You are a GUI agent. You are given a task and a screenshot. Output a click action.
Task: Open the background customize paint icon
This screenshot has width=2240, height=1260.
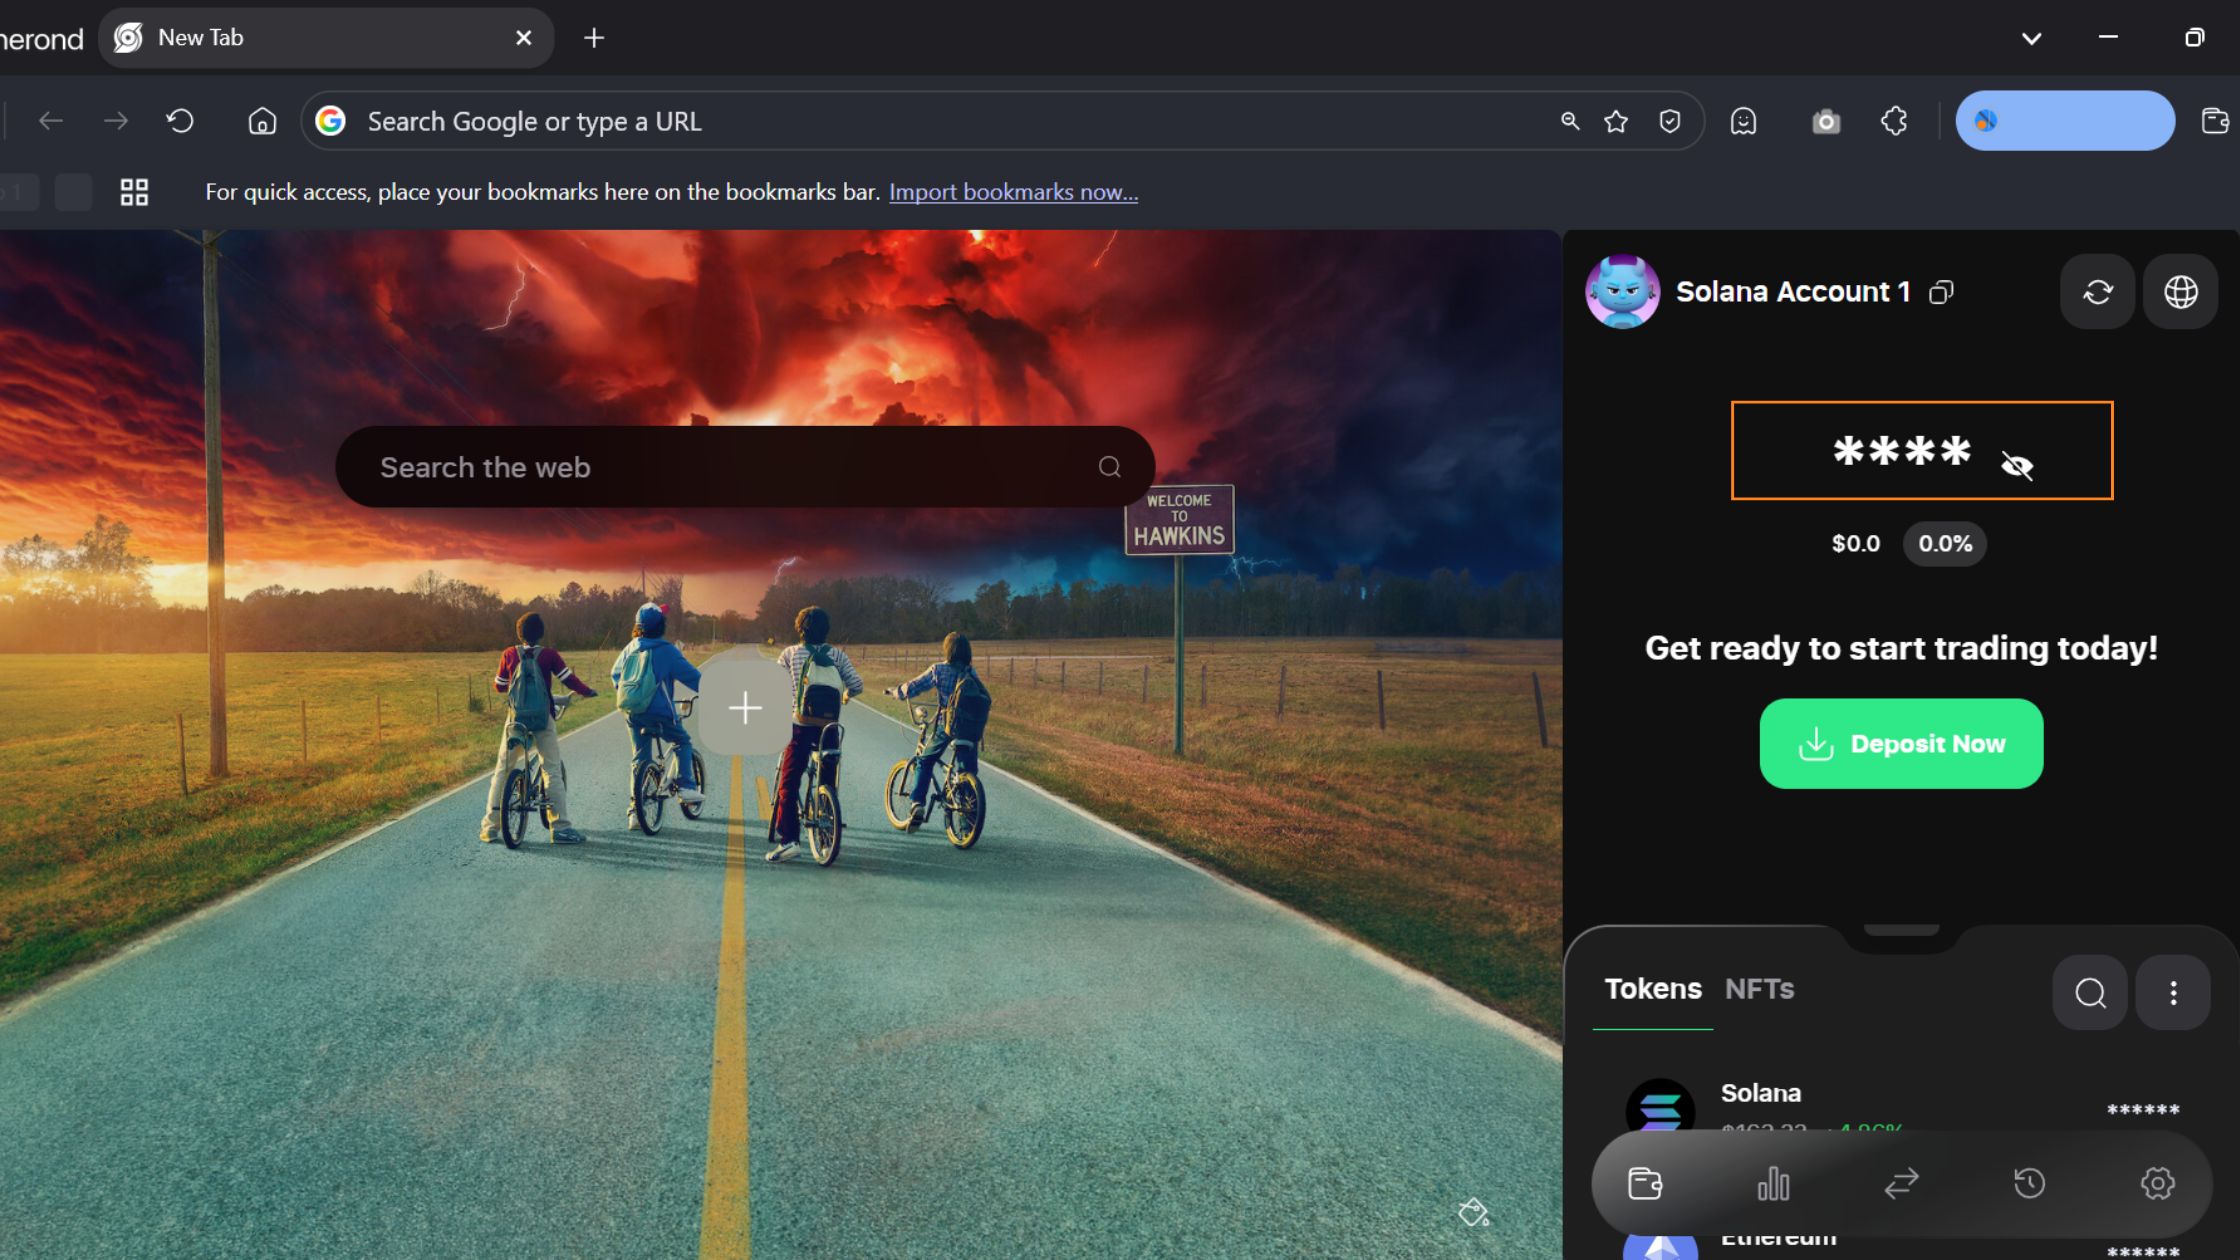(1472, 1212)
